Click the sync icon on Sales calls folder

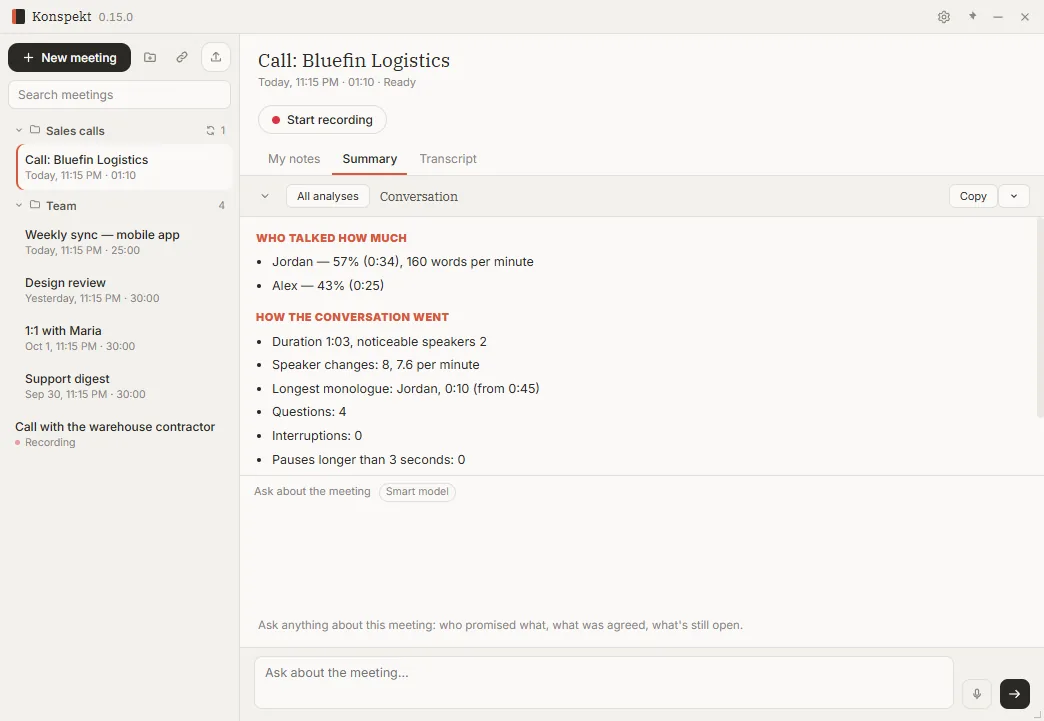(x=210, y=130)
